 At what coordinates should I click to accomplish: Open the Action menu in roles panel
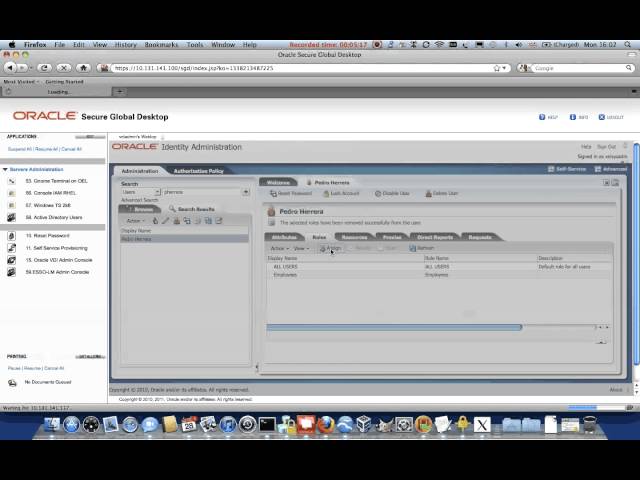tap(280, 248)
